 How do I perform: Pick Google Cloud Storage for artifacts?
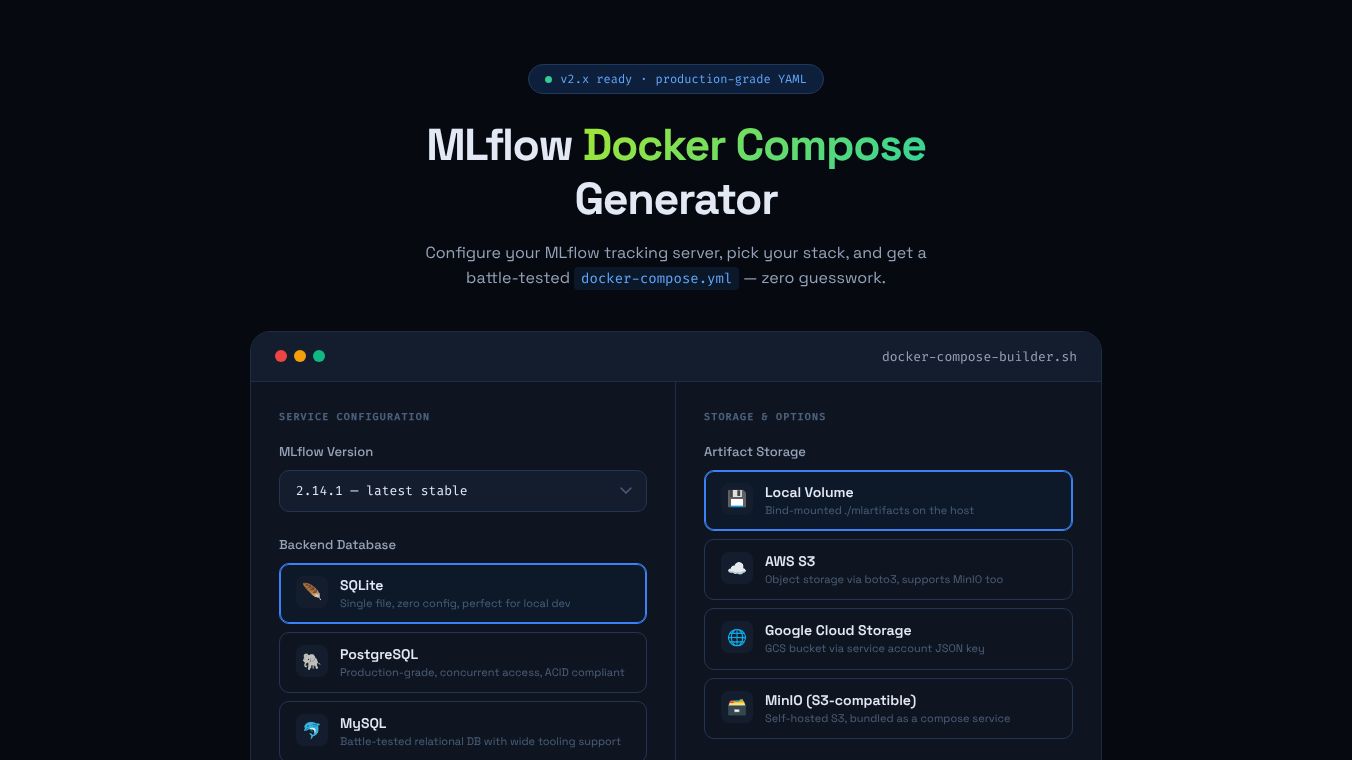click(x=888, y=638)
